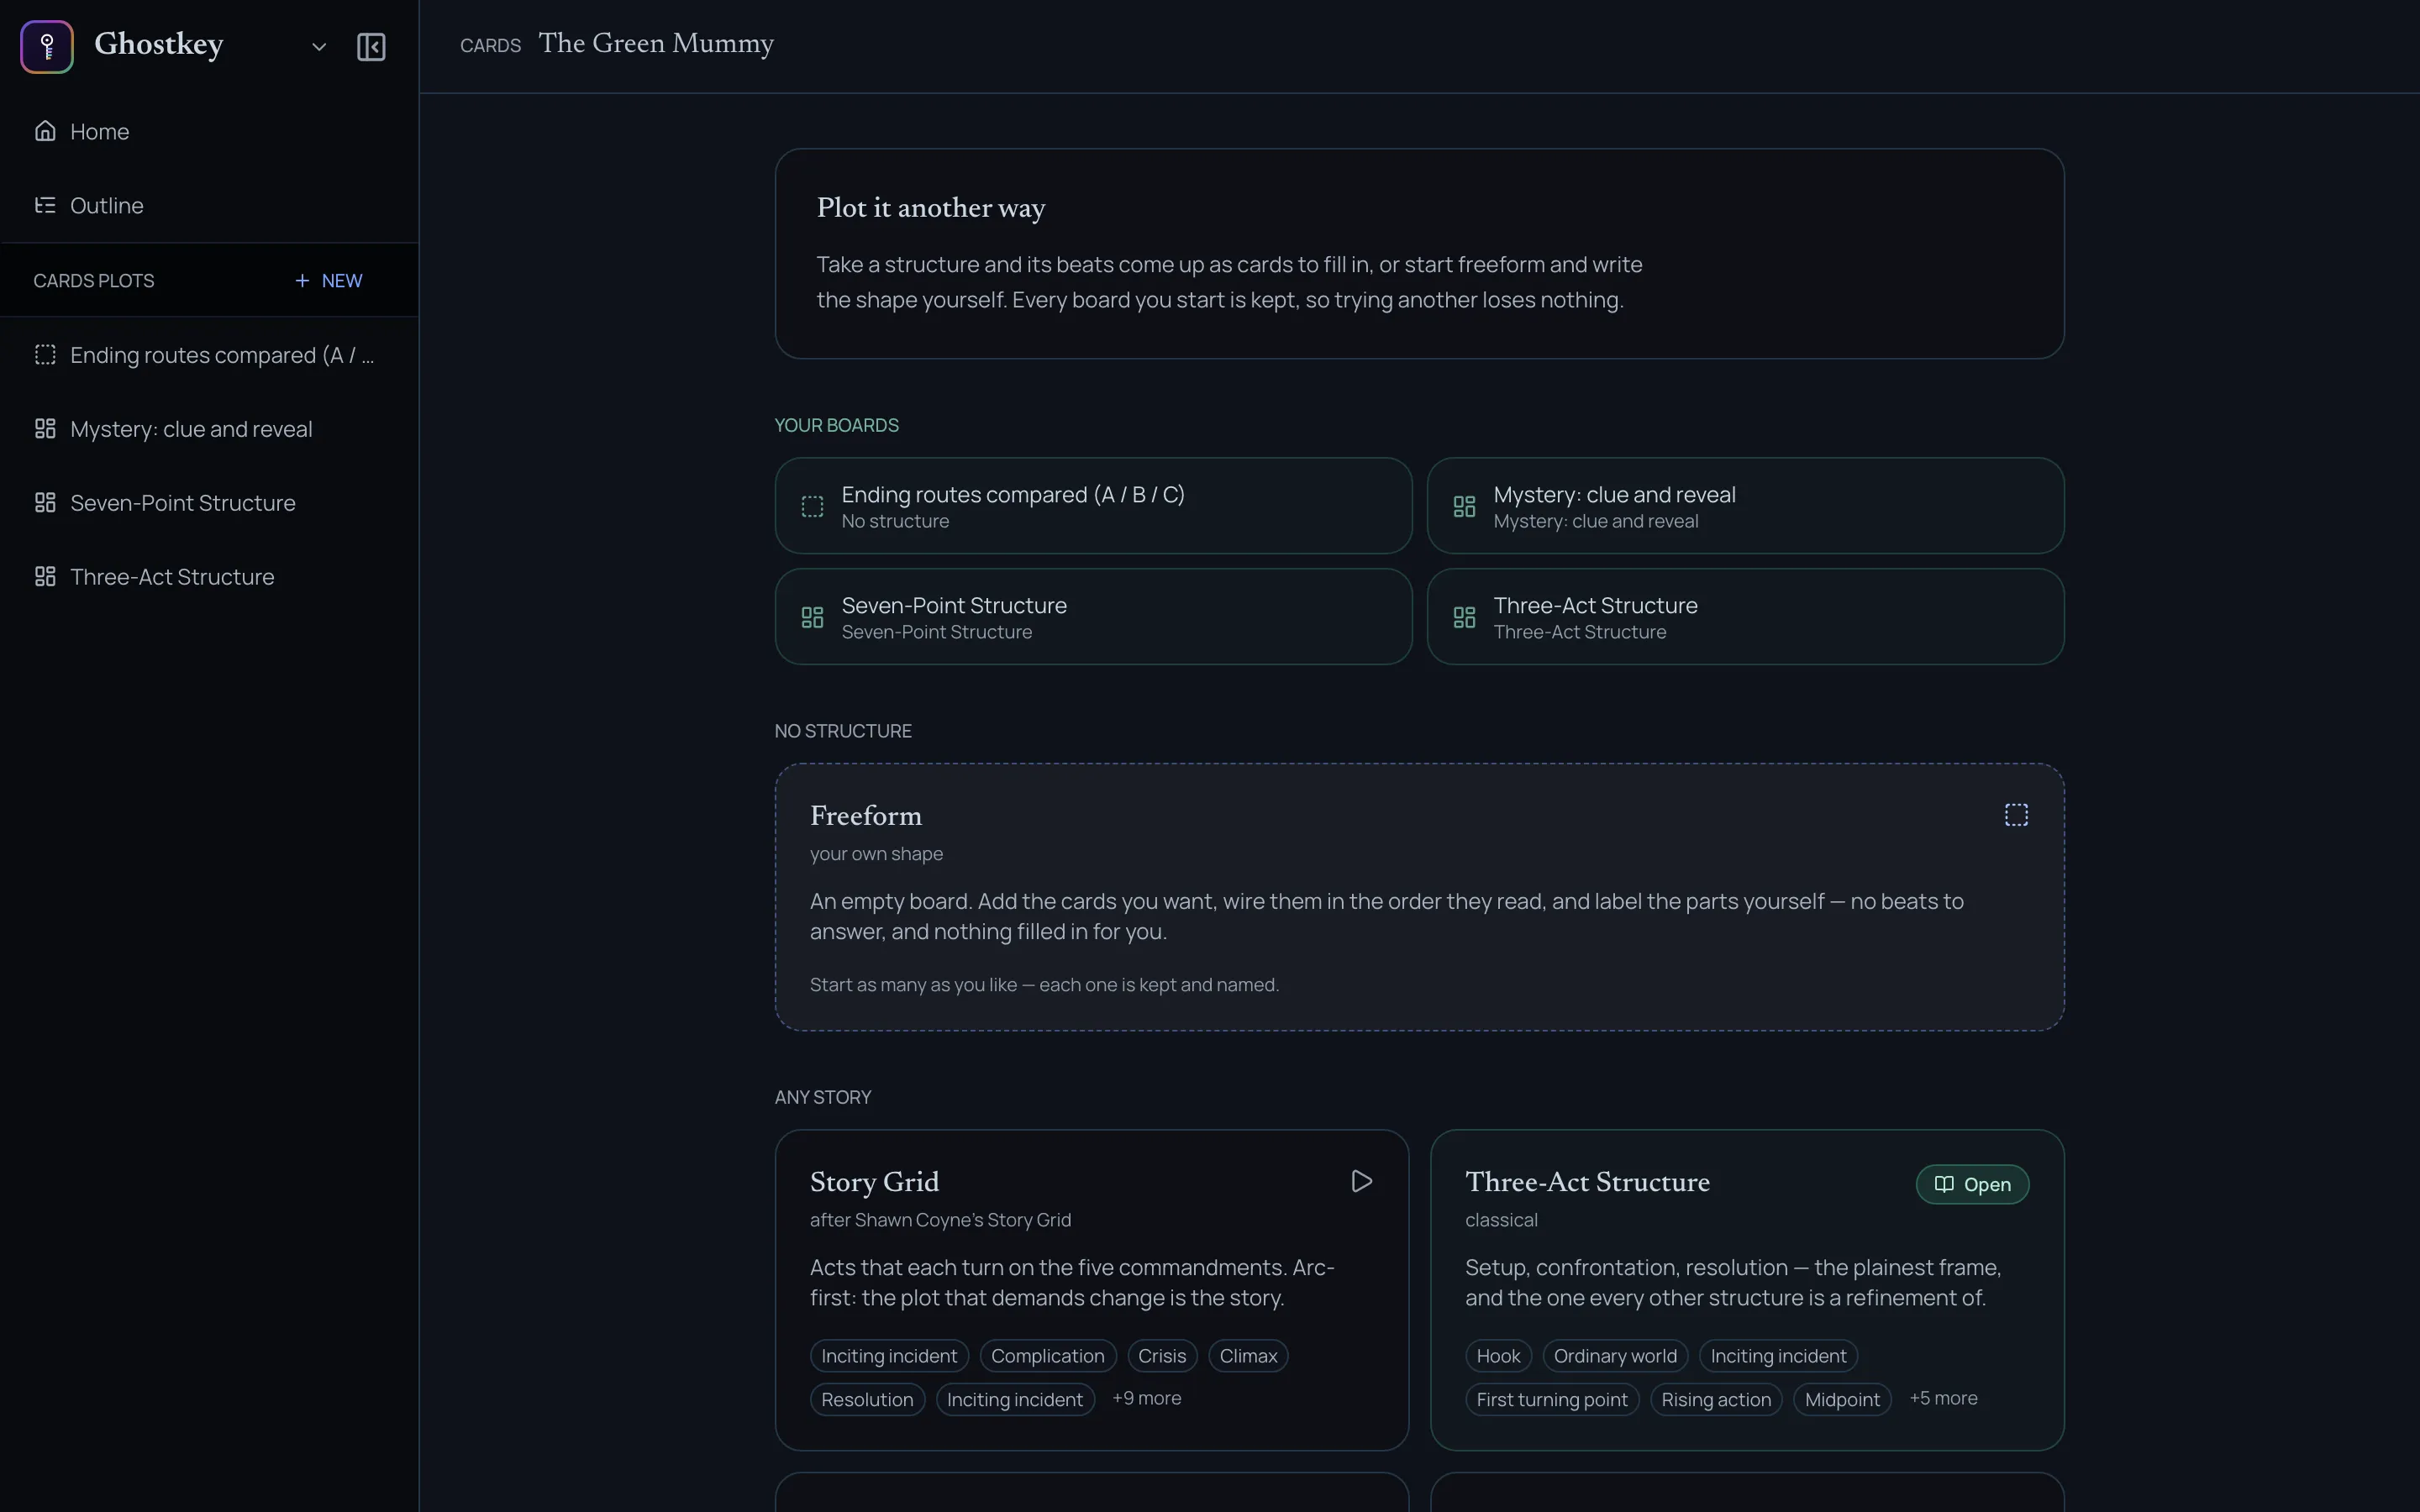Click the Resolution beat chip
Image resolution: width=2420 pixels, height=1512 pixels.
pyautogui.click(x=867, y=1400)
